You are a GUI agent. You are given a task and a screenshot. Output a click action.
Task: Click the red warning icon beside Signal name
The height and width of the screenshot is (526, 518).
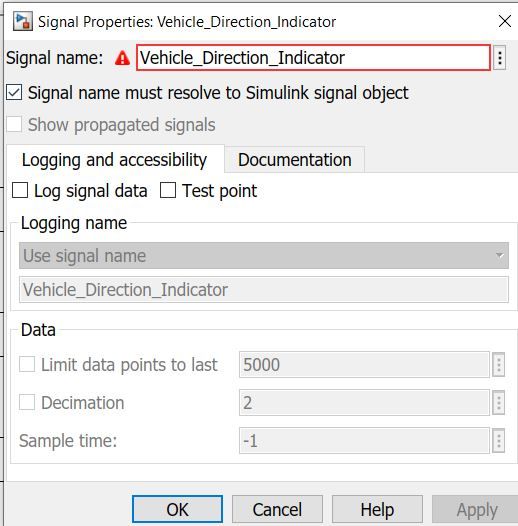tap(122, 58)
